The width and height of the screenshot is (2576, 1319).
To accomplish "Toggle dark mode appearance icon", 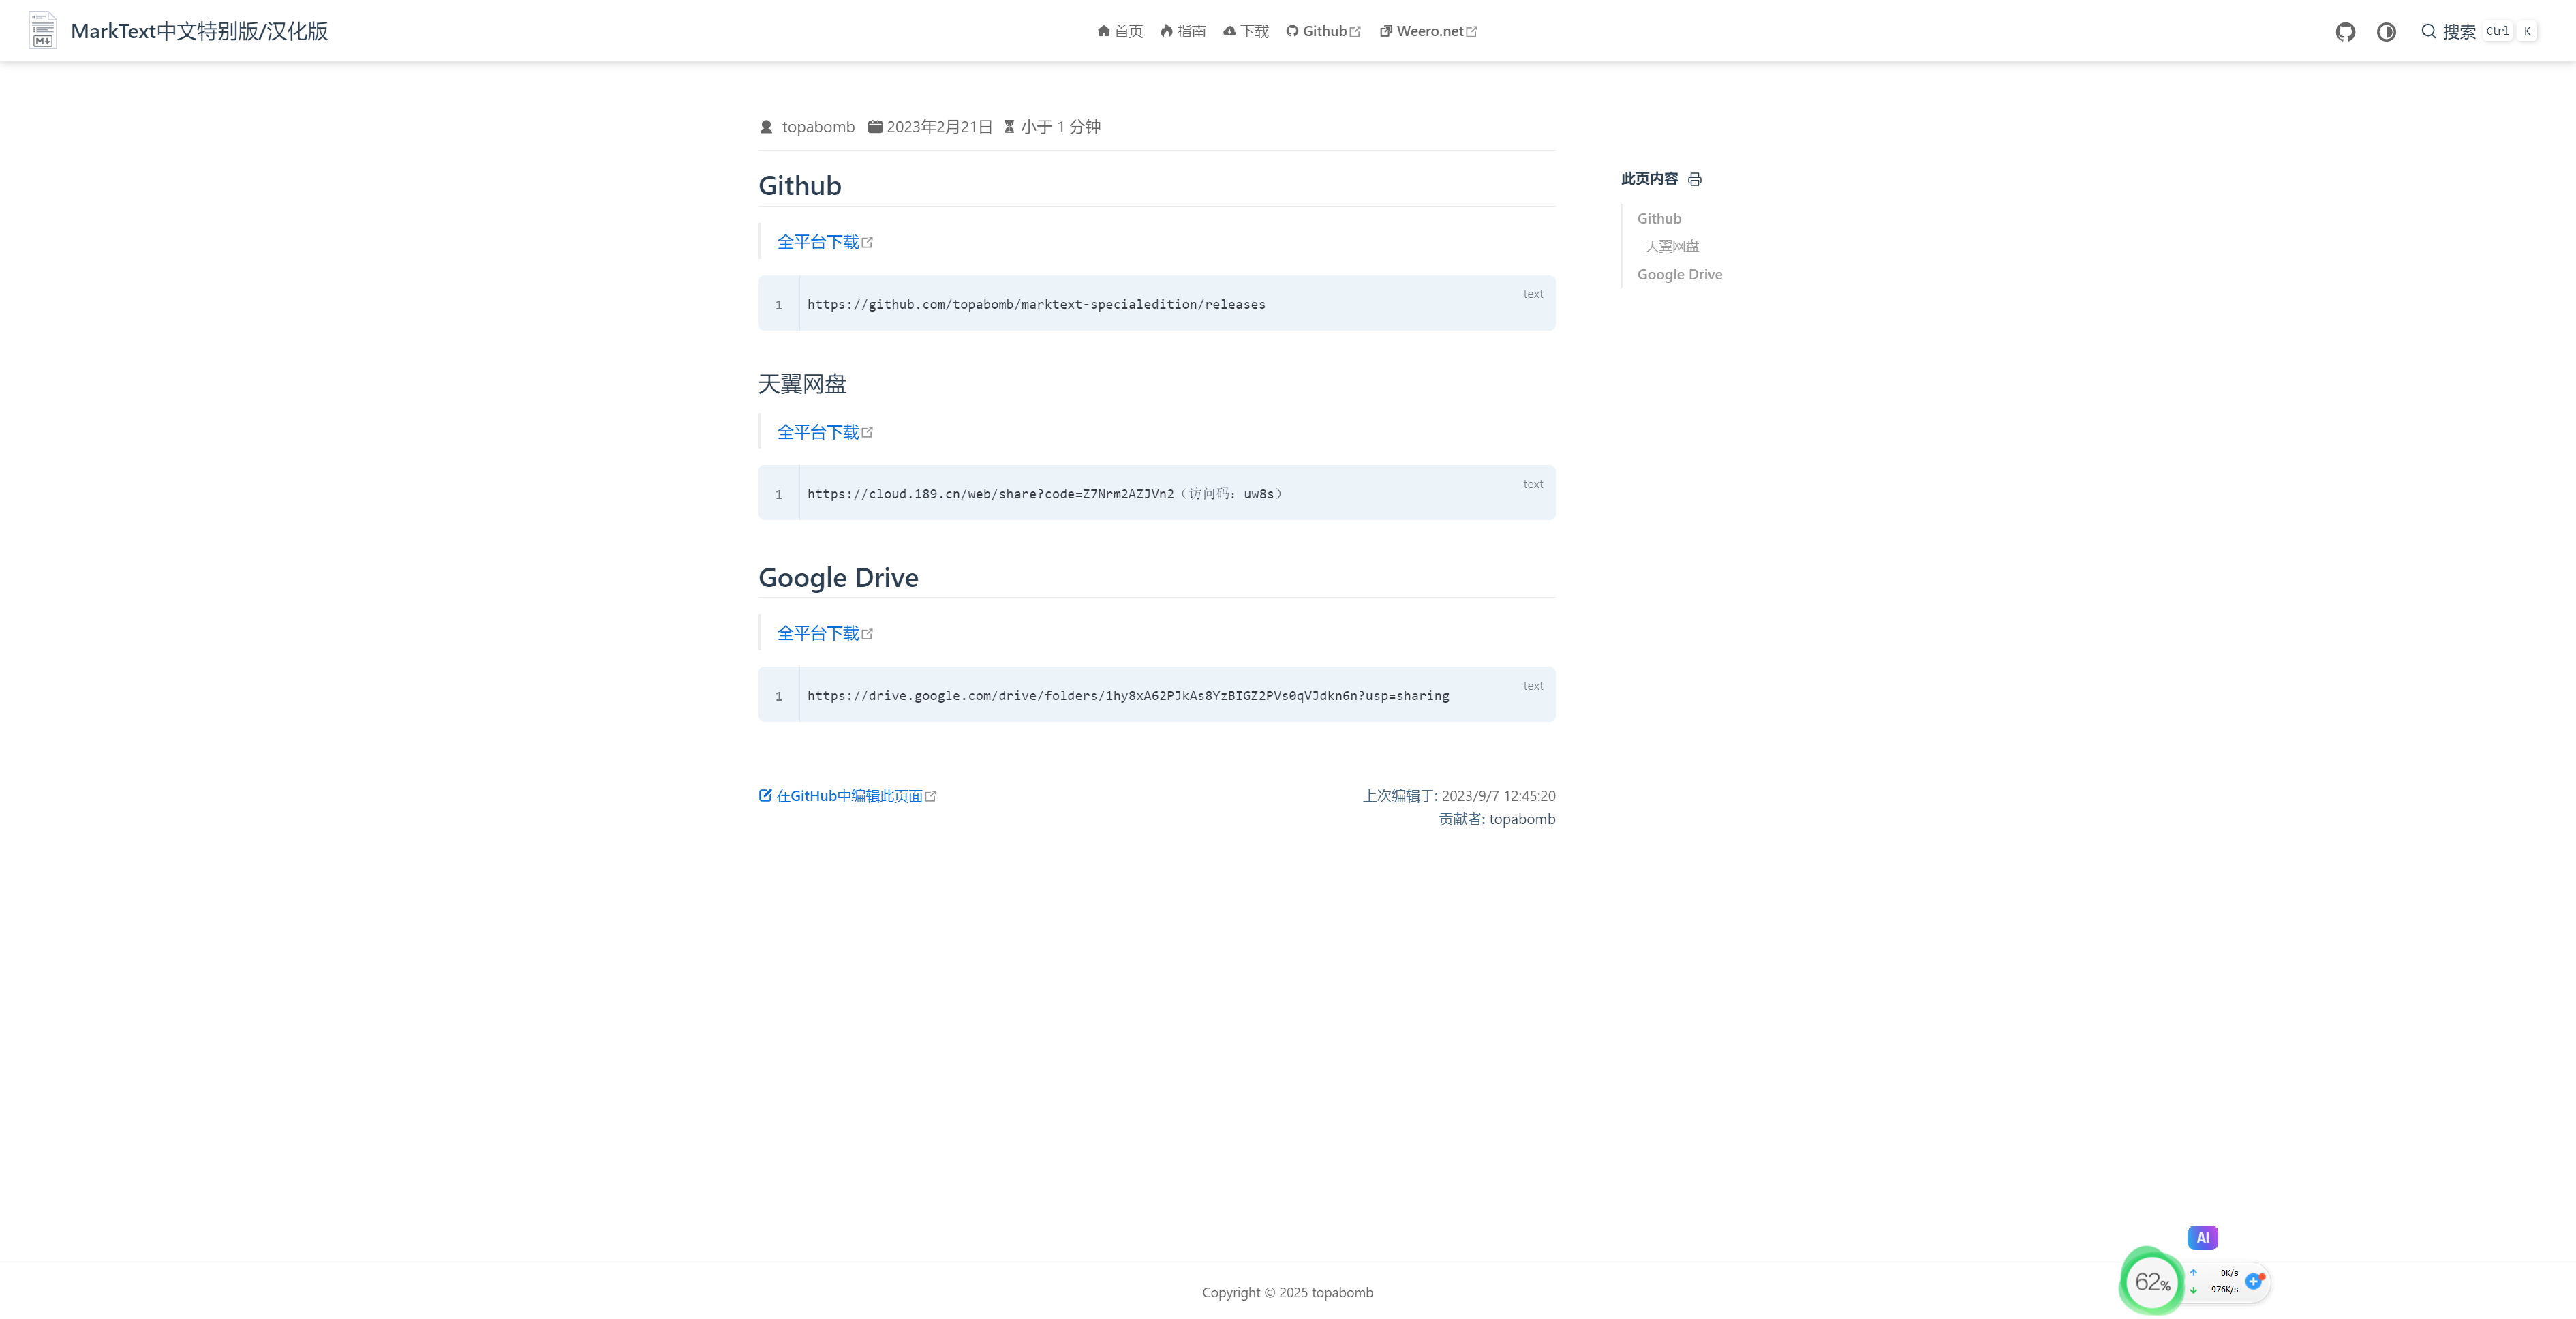I will pyautogui.click(x=2386, y=32).
